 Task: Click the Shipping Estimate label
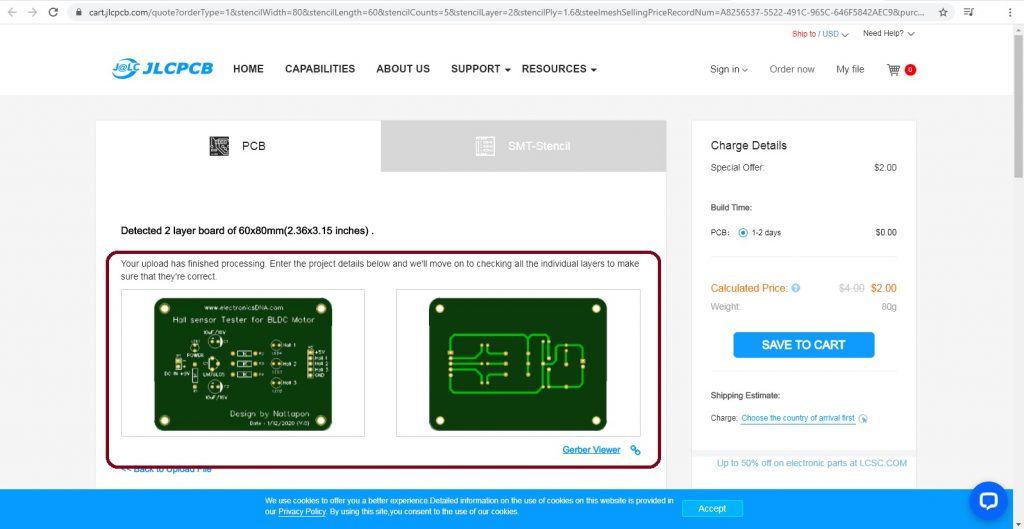point(745,396)
